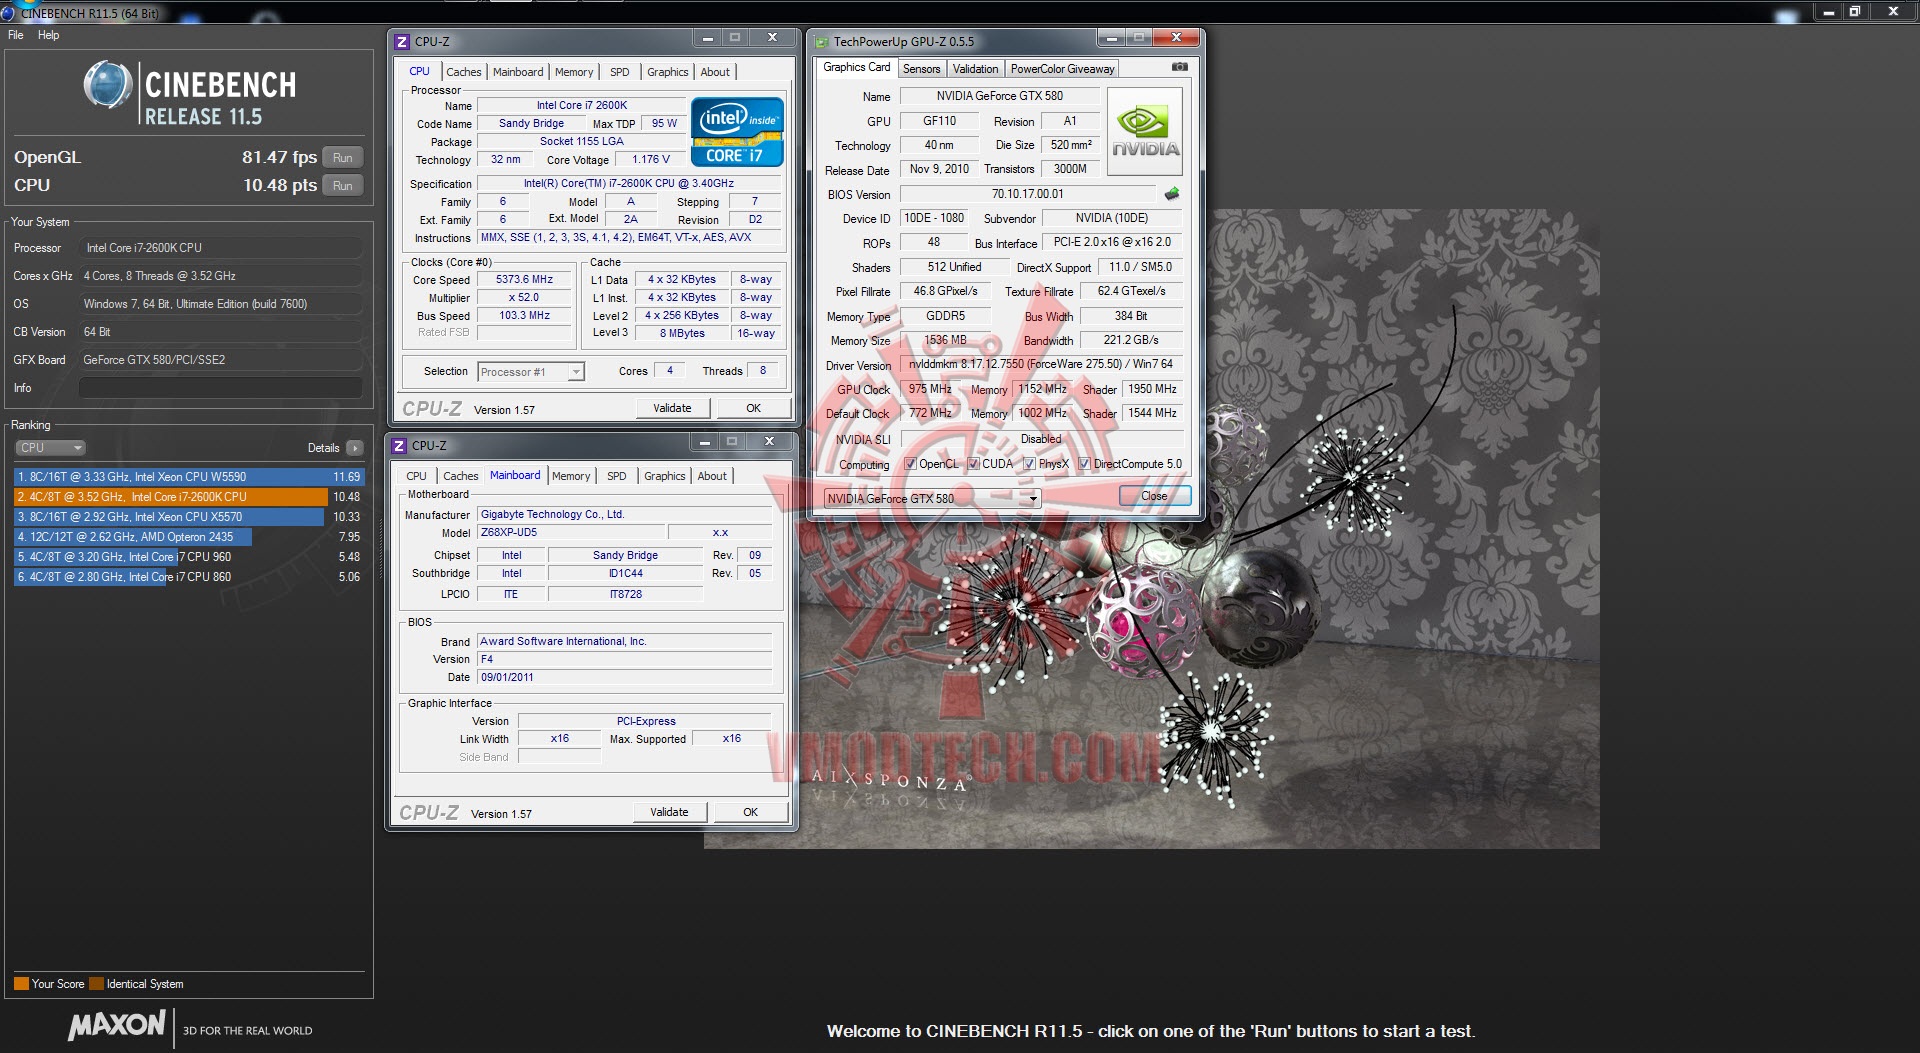Select the CPU tab in top CPU-Z window

click(x=419, y=71)
